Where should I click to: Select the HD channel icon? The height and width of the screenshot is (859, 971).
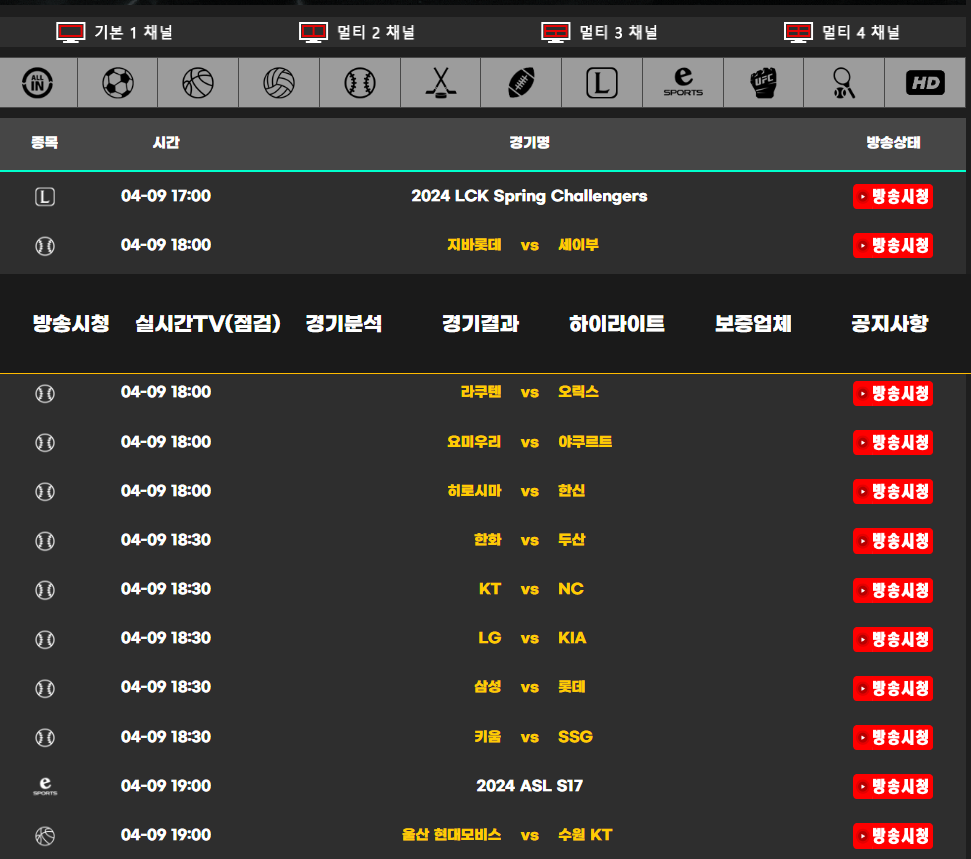pos(925,82)
